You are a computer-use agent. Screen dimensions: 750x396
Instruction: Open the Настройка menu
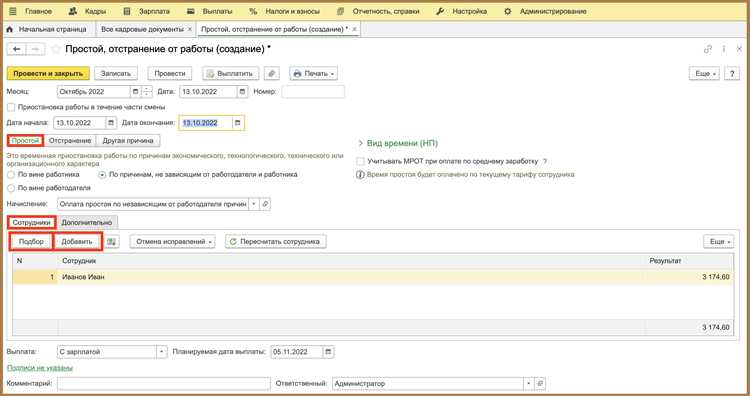462,11
